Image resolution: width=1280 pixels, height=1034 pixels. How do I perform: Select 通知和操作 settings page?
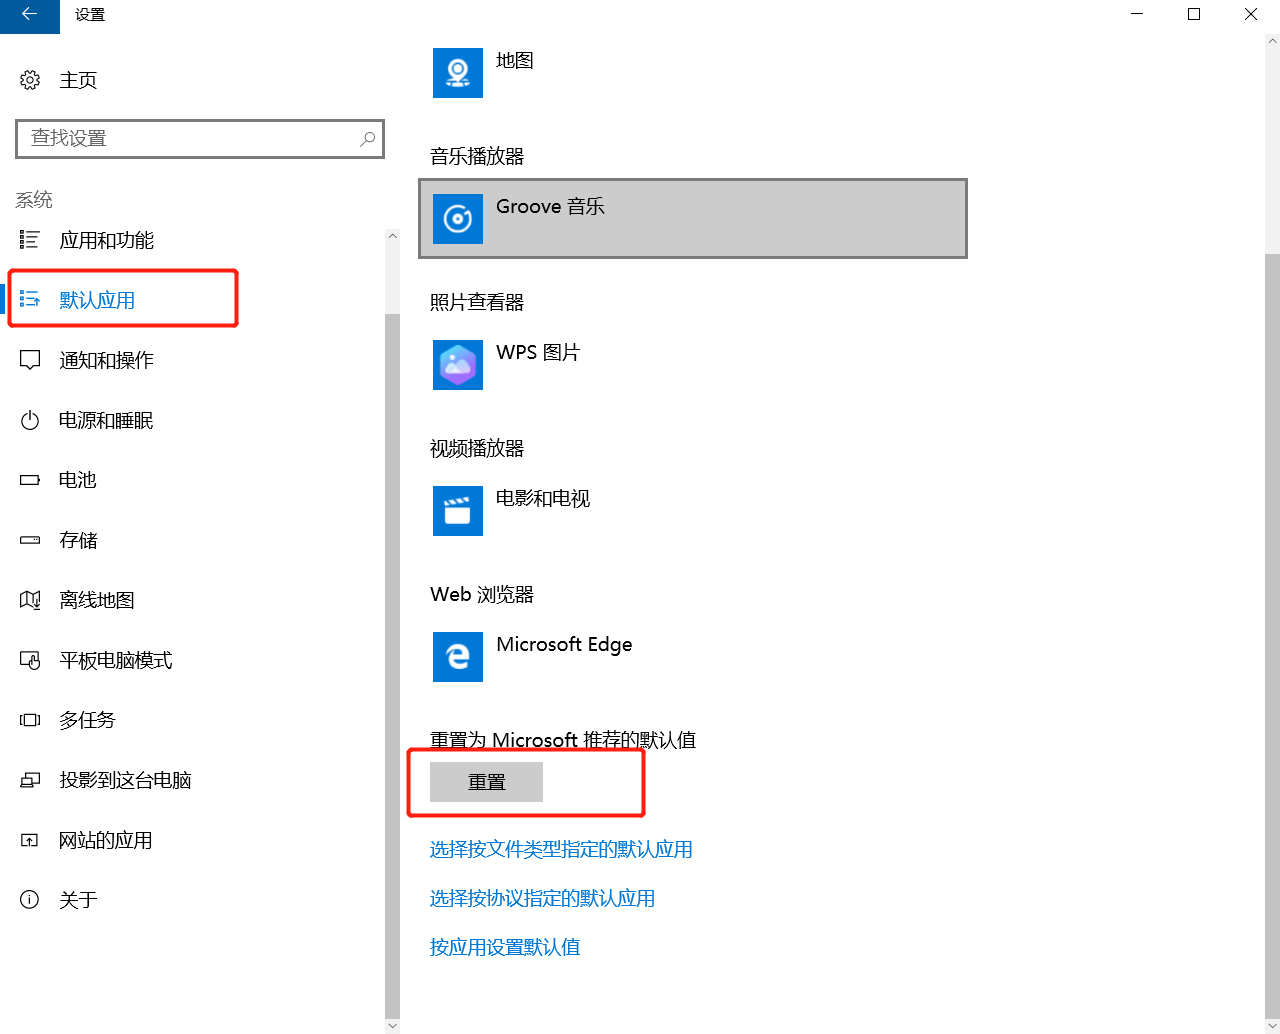[106, 360]
